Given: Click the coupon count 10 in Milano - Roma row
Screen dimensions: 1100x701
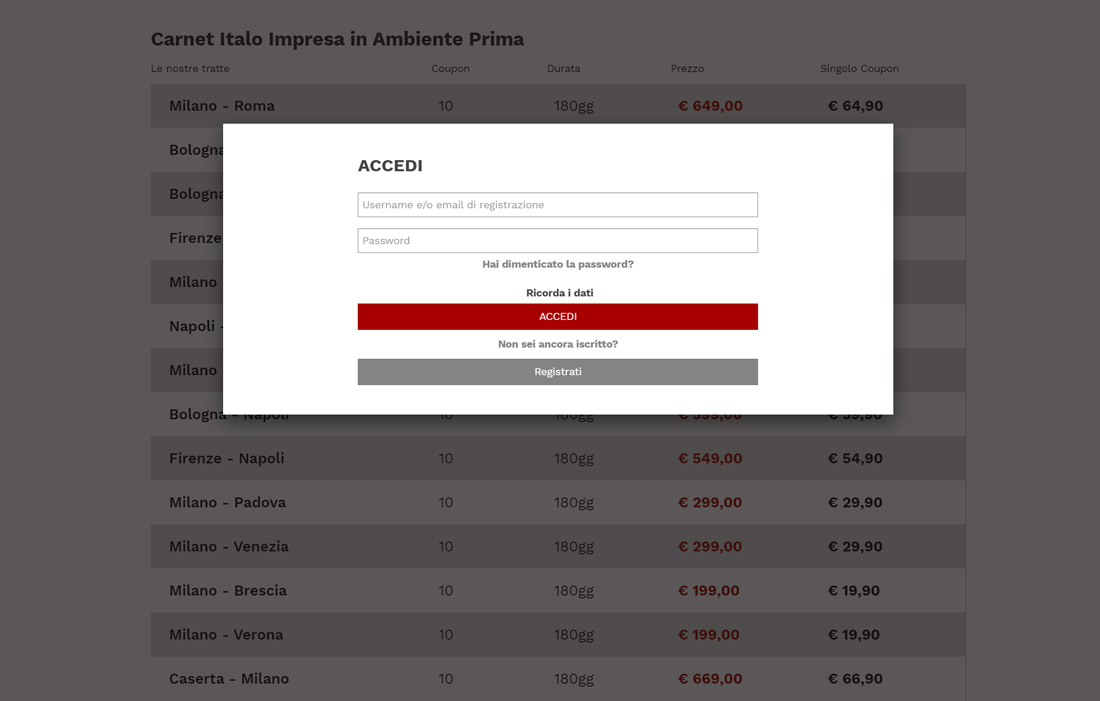Looking at the screenshot, I should [445, 106].
